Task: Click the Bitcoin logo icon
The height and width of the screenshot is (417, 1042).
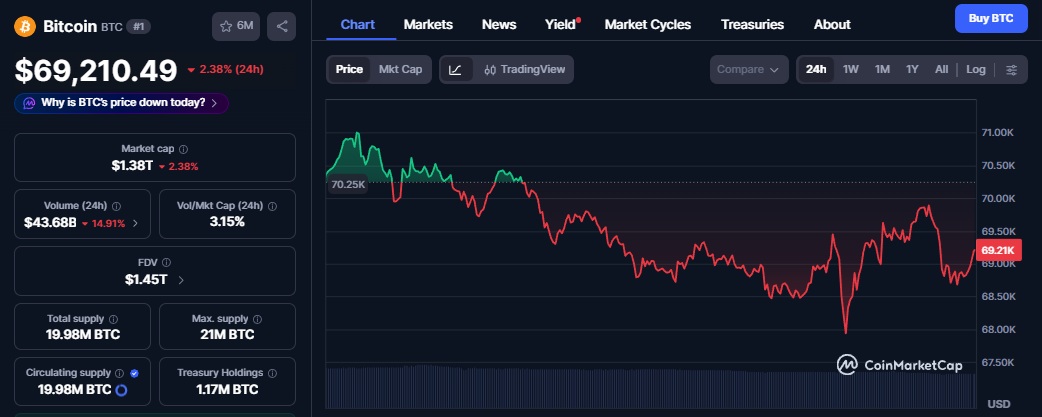Action: pyautogui.click(x=25, y=26)
